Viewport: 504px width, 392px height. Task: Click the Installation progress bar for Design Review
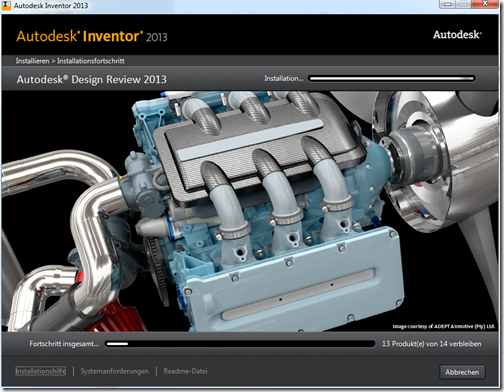point(391,79)
